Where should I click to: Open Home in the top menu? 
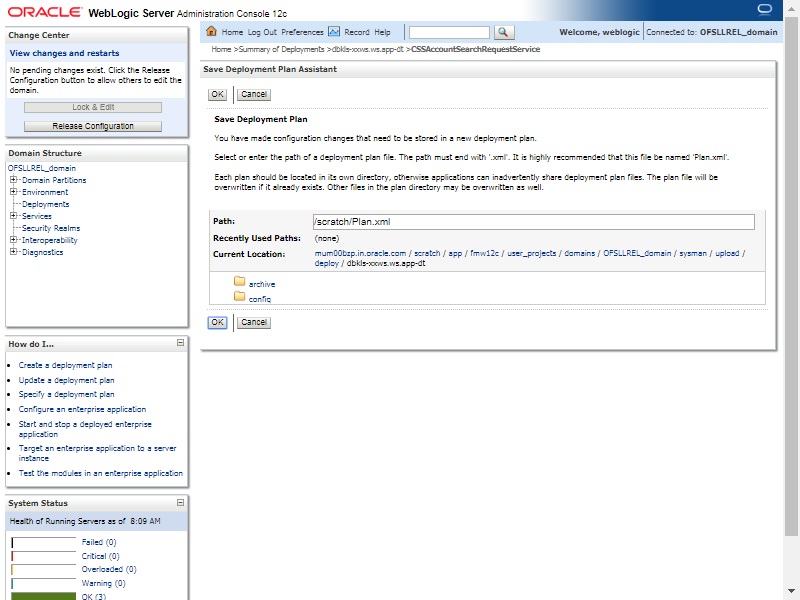coord(232,32)
